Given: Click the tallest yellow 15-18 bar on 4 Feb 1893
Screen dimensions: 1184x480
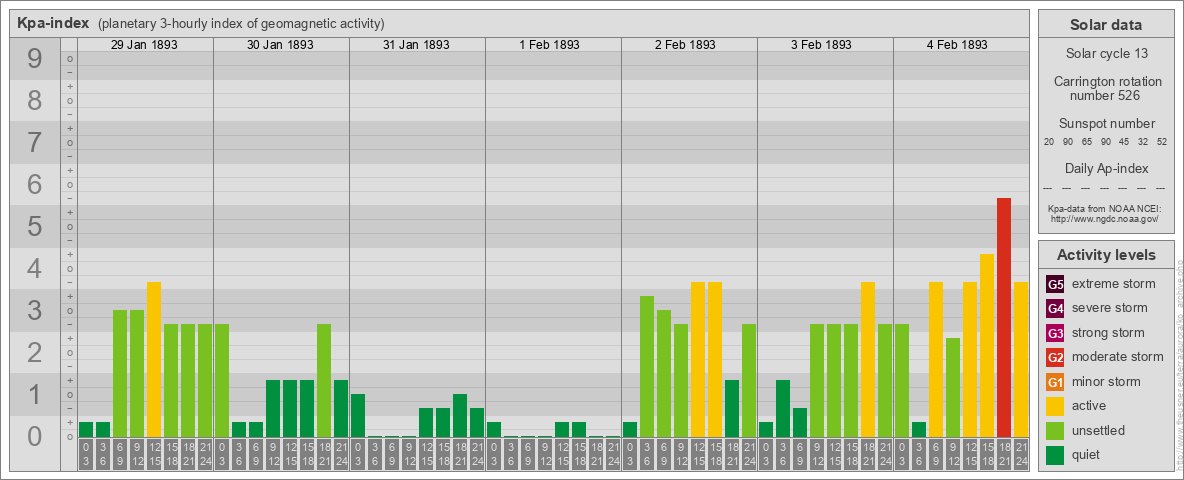Looking at the screenshot, I should click(986, 346).
